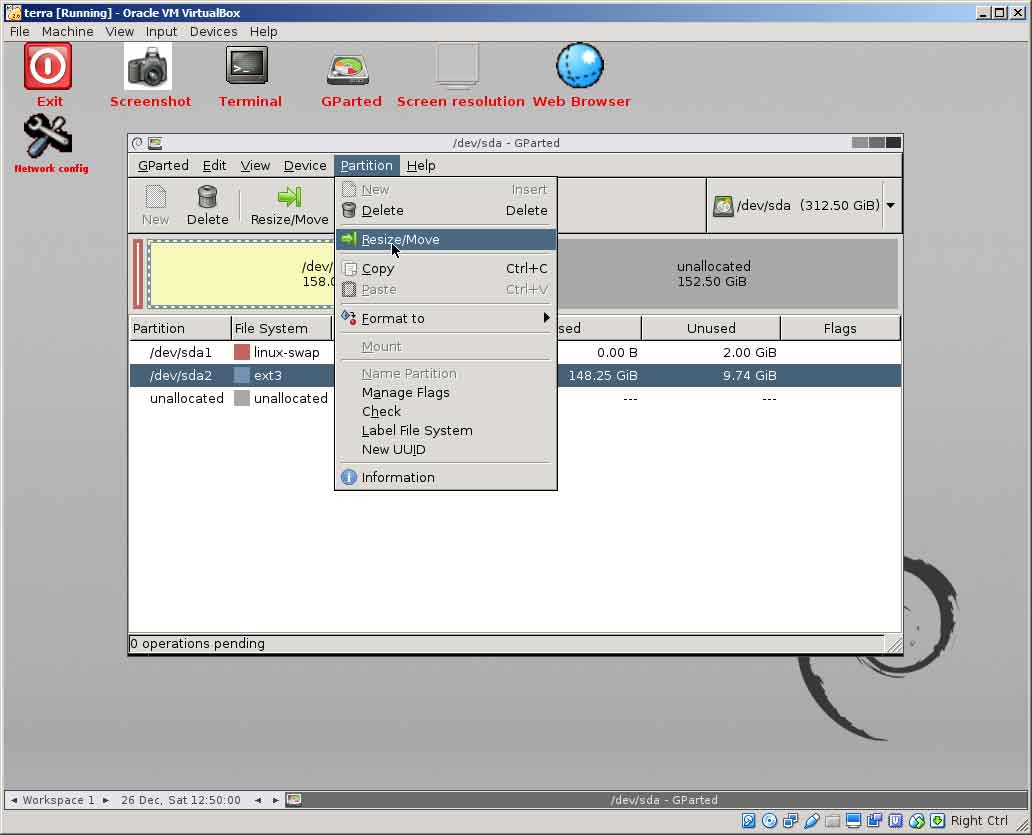
Task: Open Information from the Partition menu
Action: coord(446,477)
